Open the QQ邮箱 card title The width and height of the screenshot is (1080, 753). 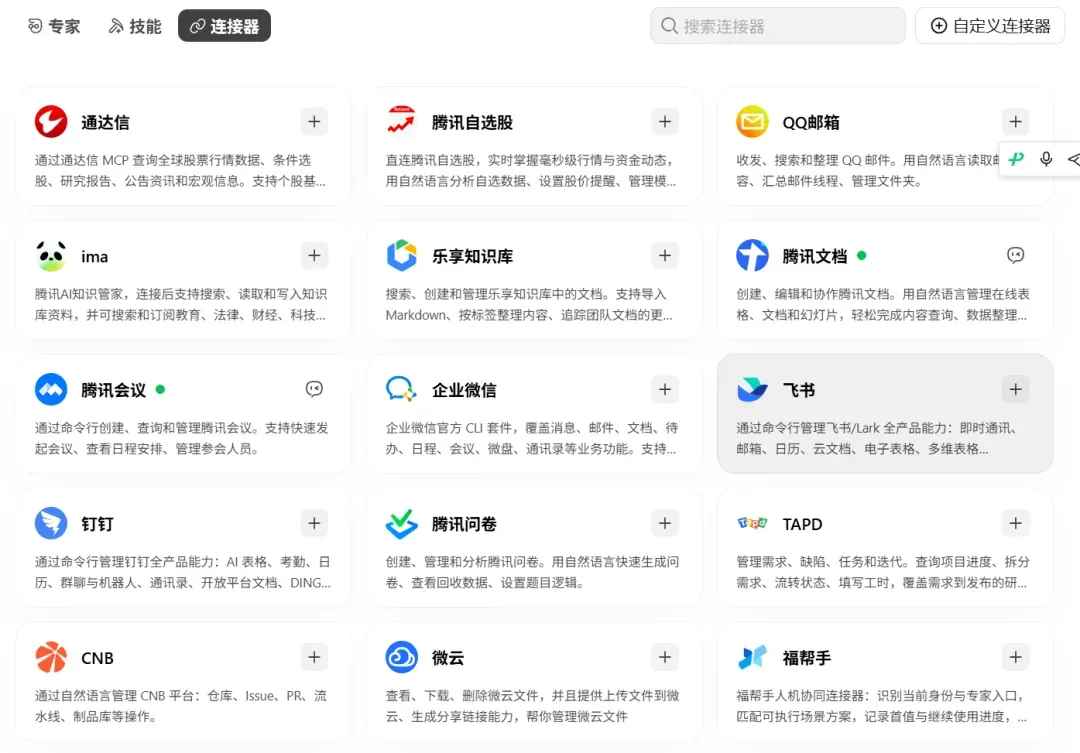811,123
